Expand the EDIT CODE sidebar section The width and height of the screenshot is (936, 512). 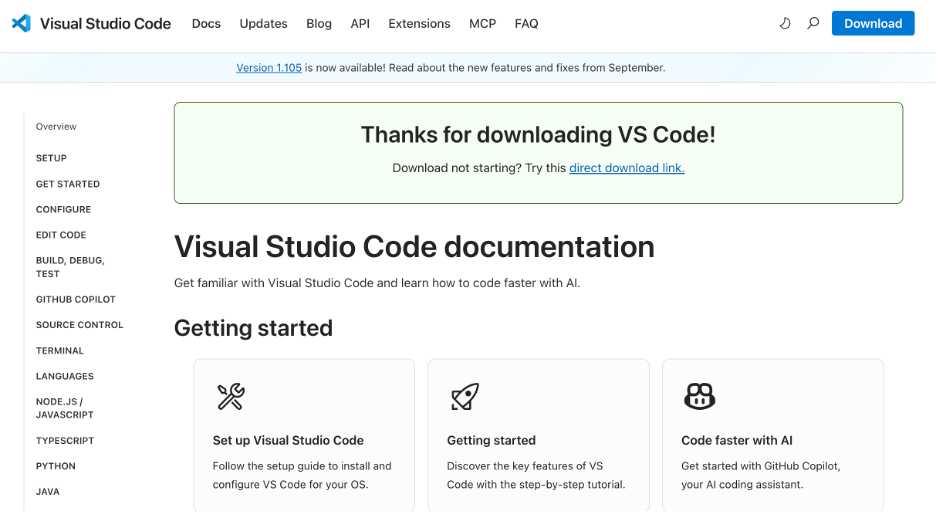point(61,235)
